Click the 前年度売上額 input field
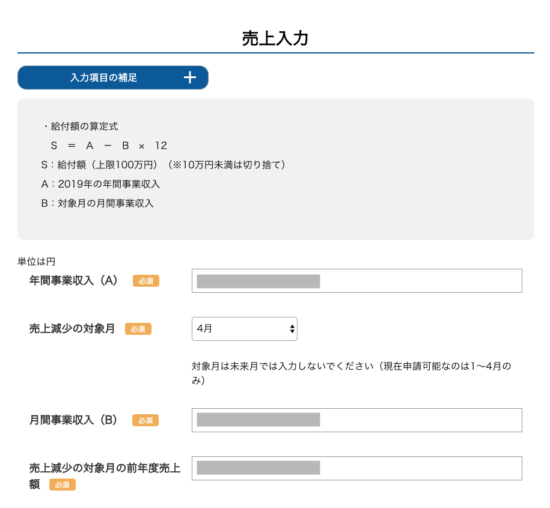The image size is (550, 508). [x=357, y=468]
